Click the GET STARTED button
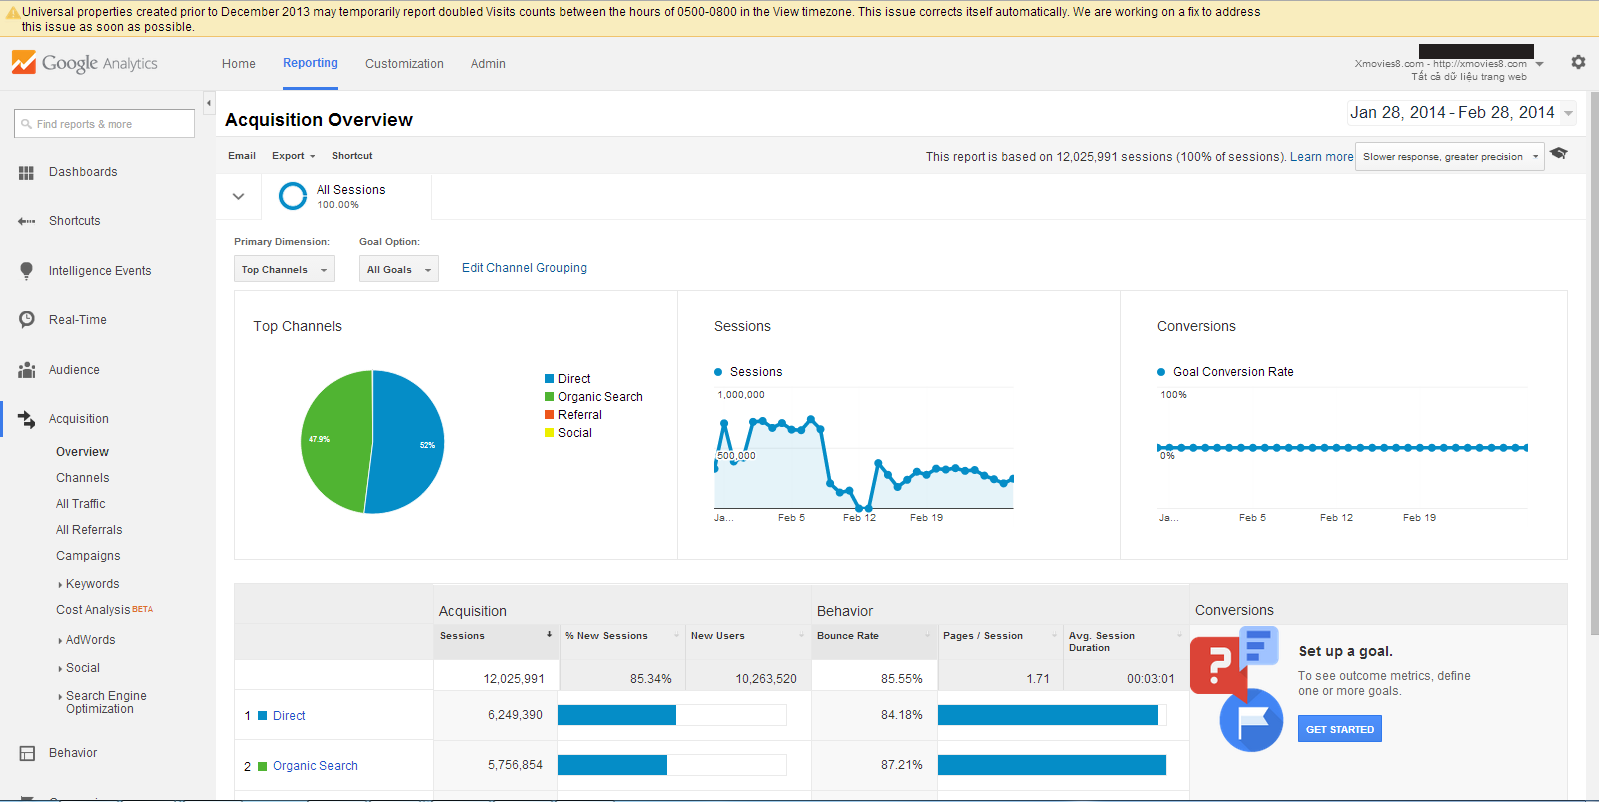The image size is (1599, 802). (x=1339, y=729)
